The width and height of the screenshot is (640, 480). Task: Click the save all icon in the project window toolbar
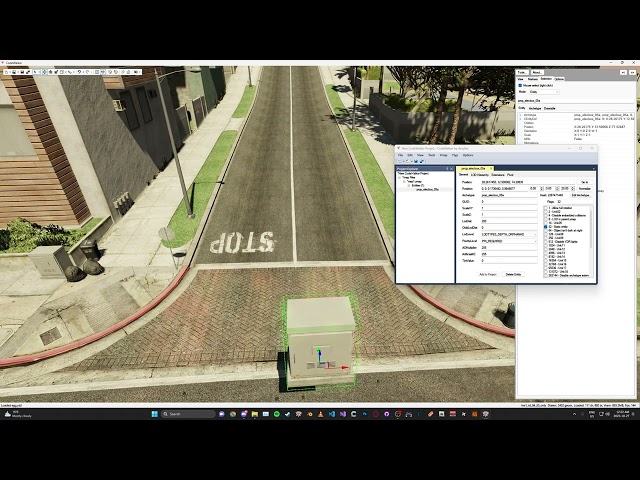pyautogui.click(x=422, y=161)
